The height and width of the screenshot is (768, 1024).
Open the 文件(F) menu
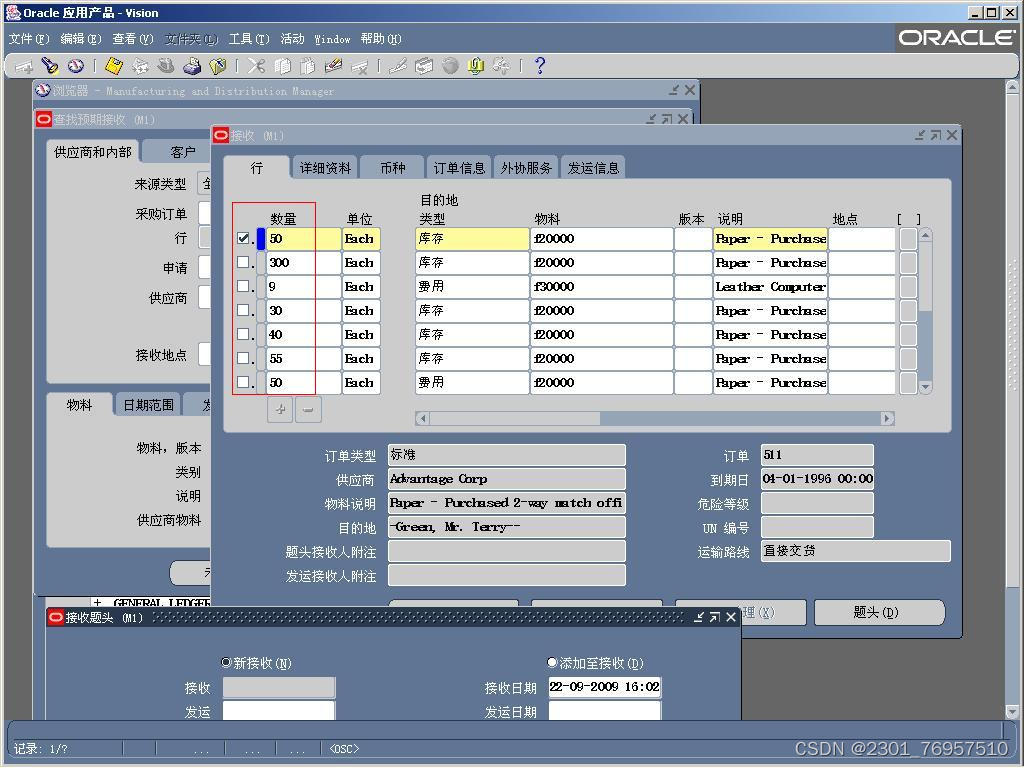pos(29,39)
